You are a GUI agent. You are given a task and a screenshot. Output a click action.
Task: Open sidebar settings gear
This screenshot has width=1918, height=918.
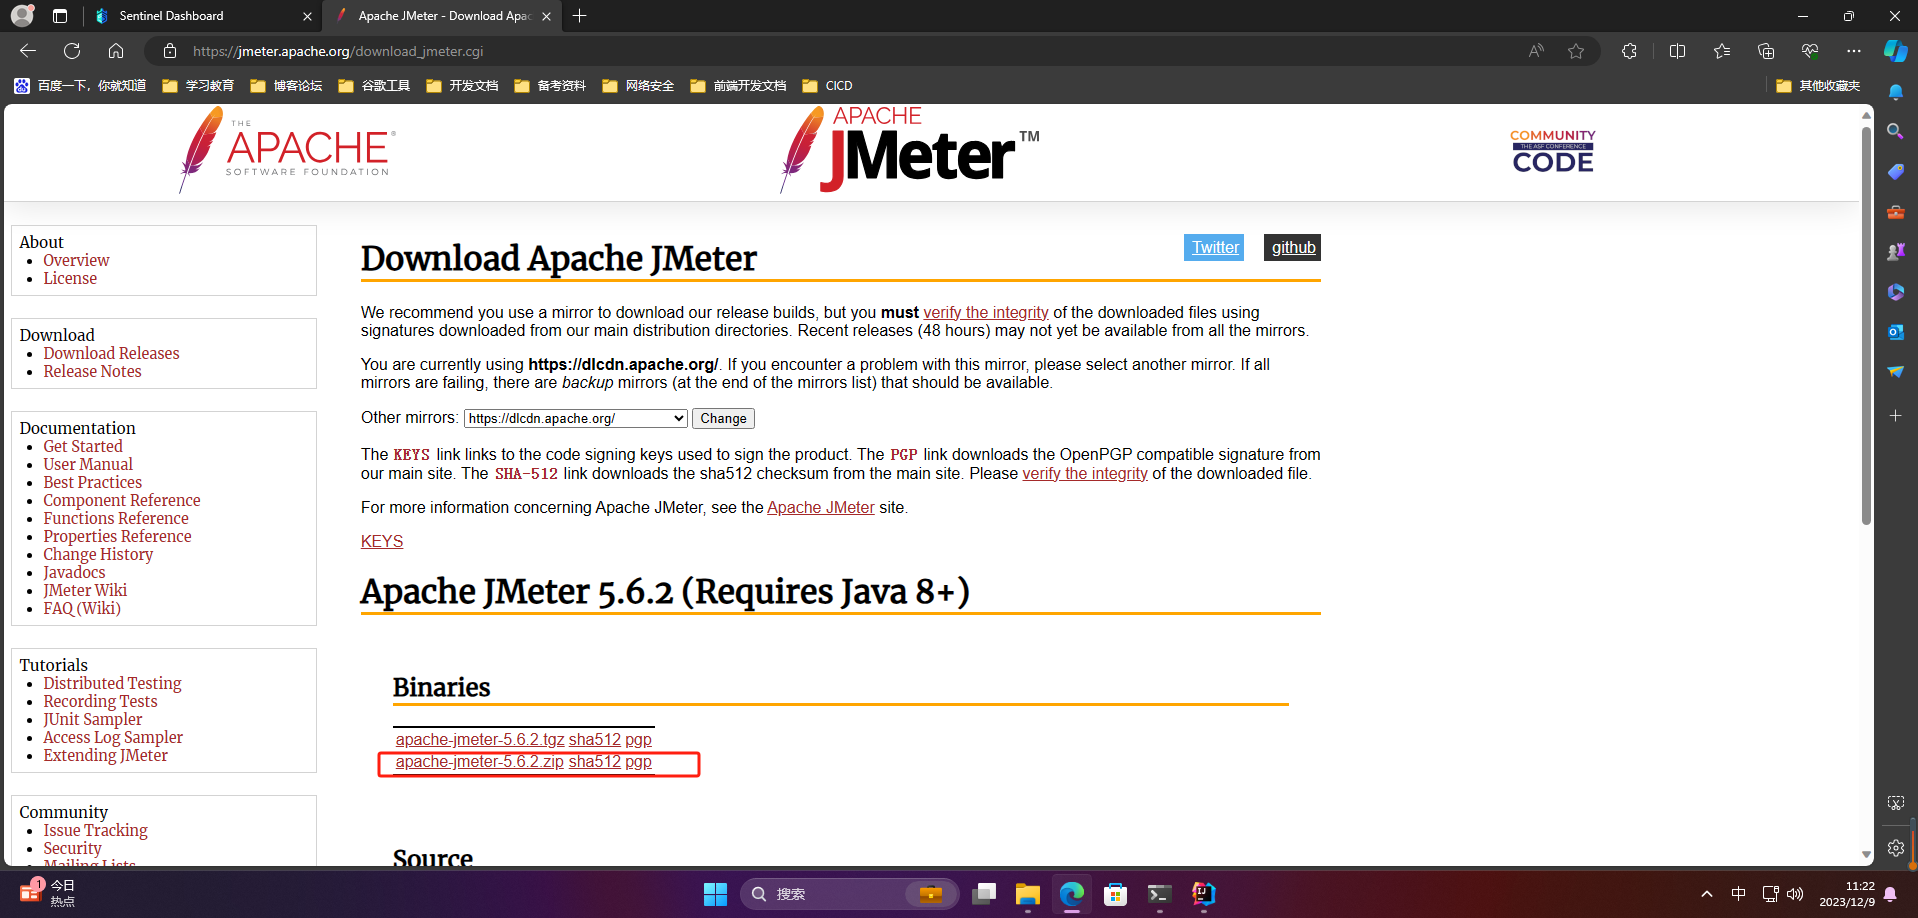[x=1896, y=848]
